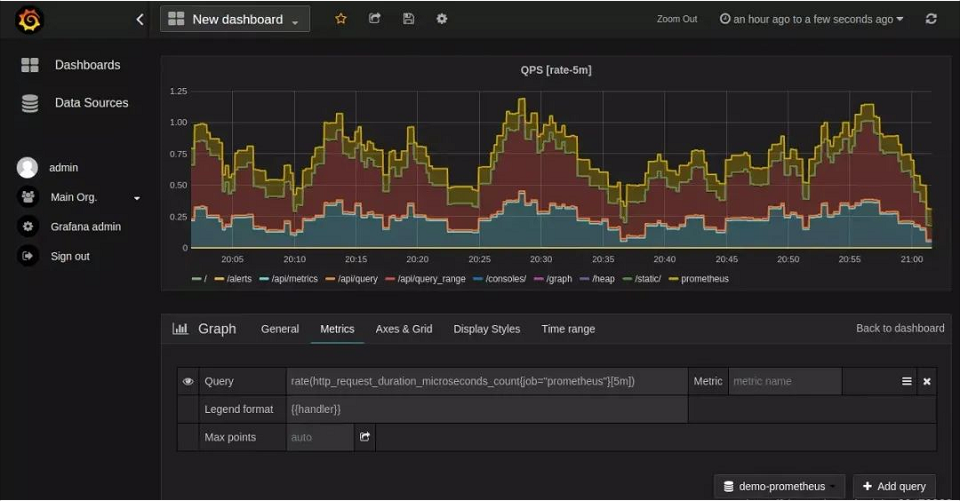Refresh the dashboard with the refresh icon

[931, 19]
